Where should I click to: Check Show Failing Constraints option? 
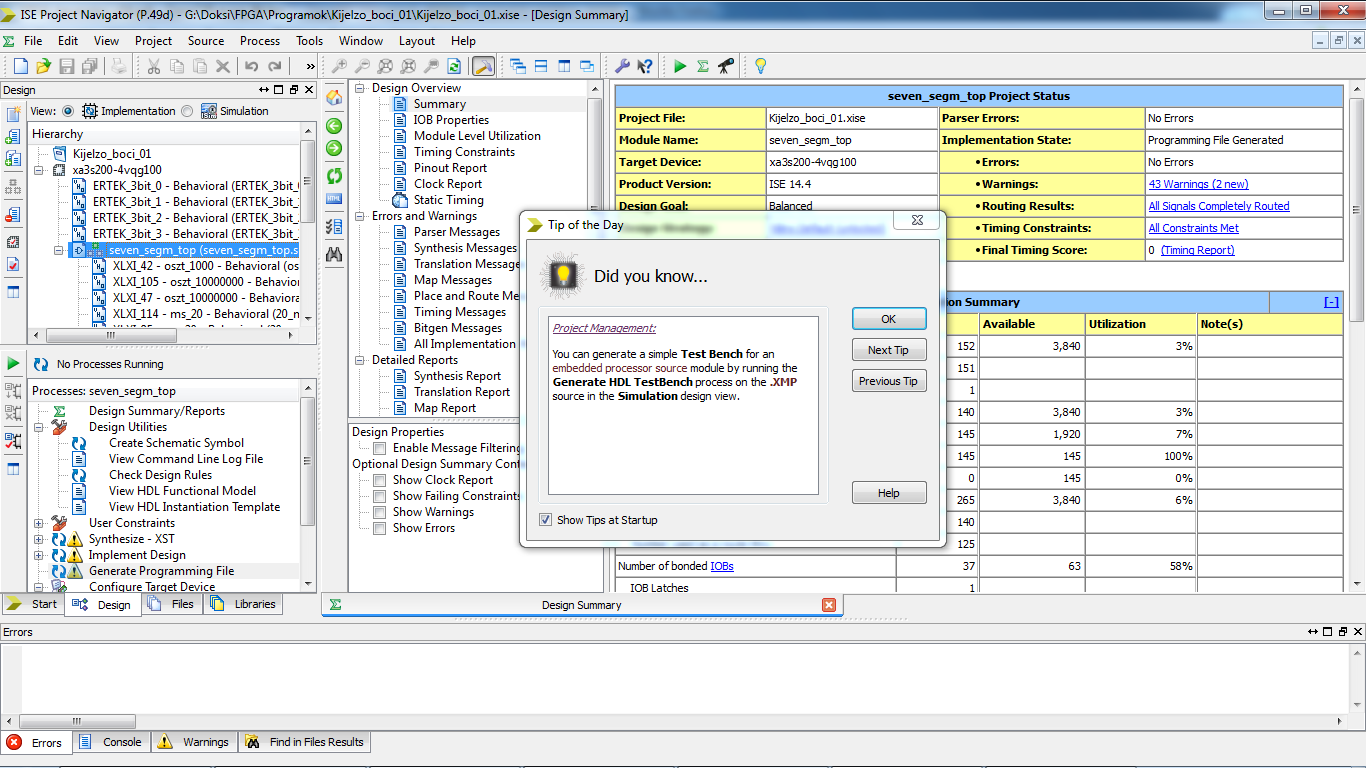(379, 496)
